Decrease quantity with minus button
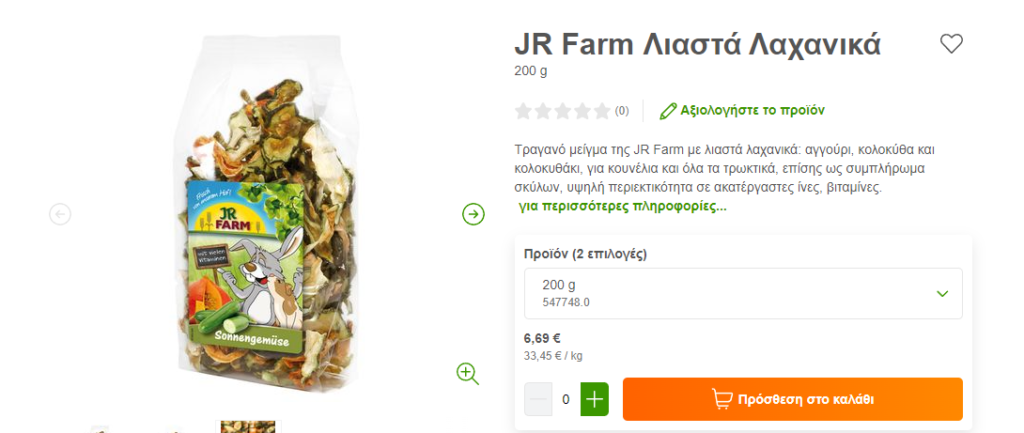Screen dimensions: 1024x433 [x=538, y=399]
